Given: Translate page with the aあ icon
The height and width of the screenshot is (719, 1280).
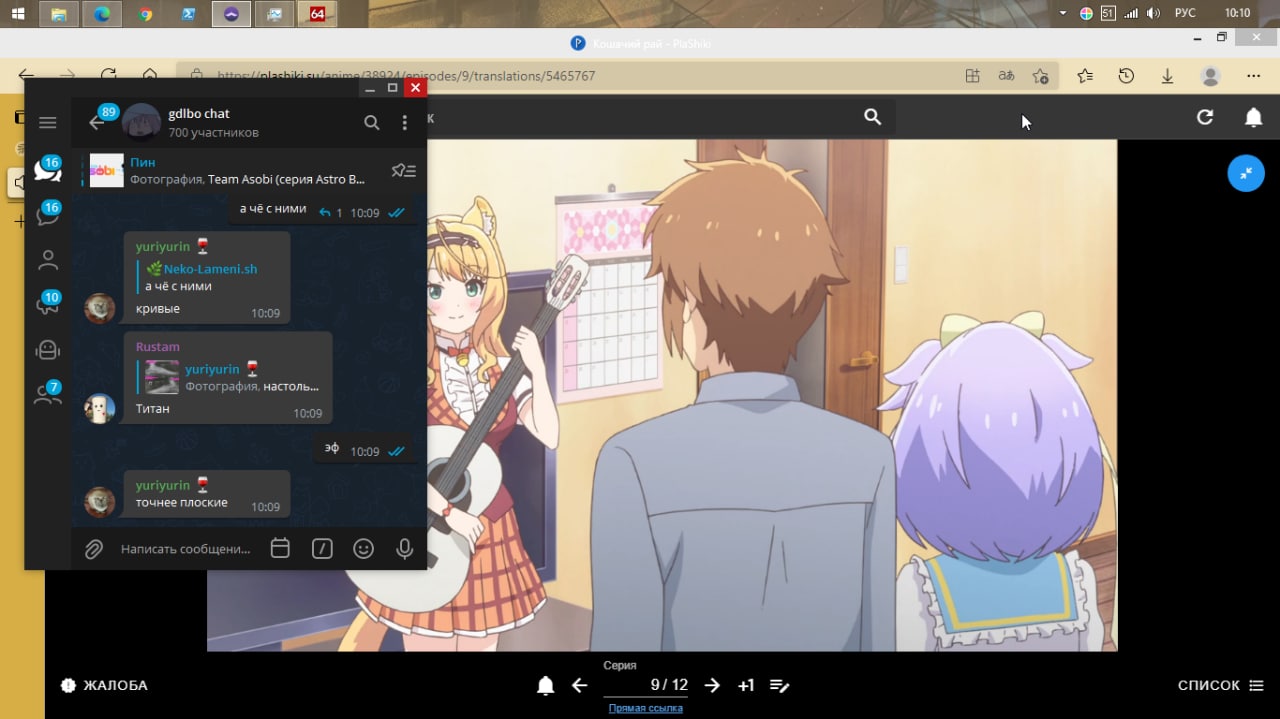Looking at the screenshot, I should (x=1006, y=76).
